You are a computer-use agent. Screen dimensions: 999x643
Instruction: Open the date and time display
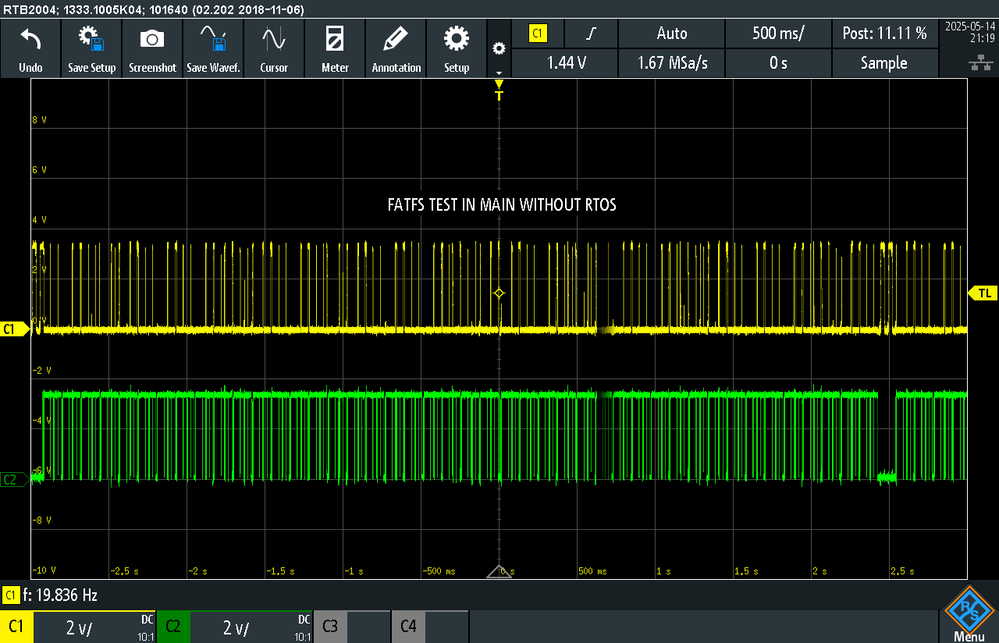970,32
